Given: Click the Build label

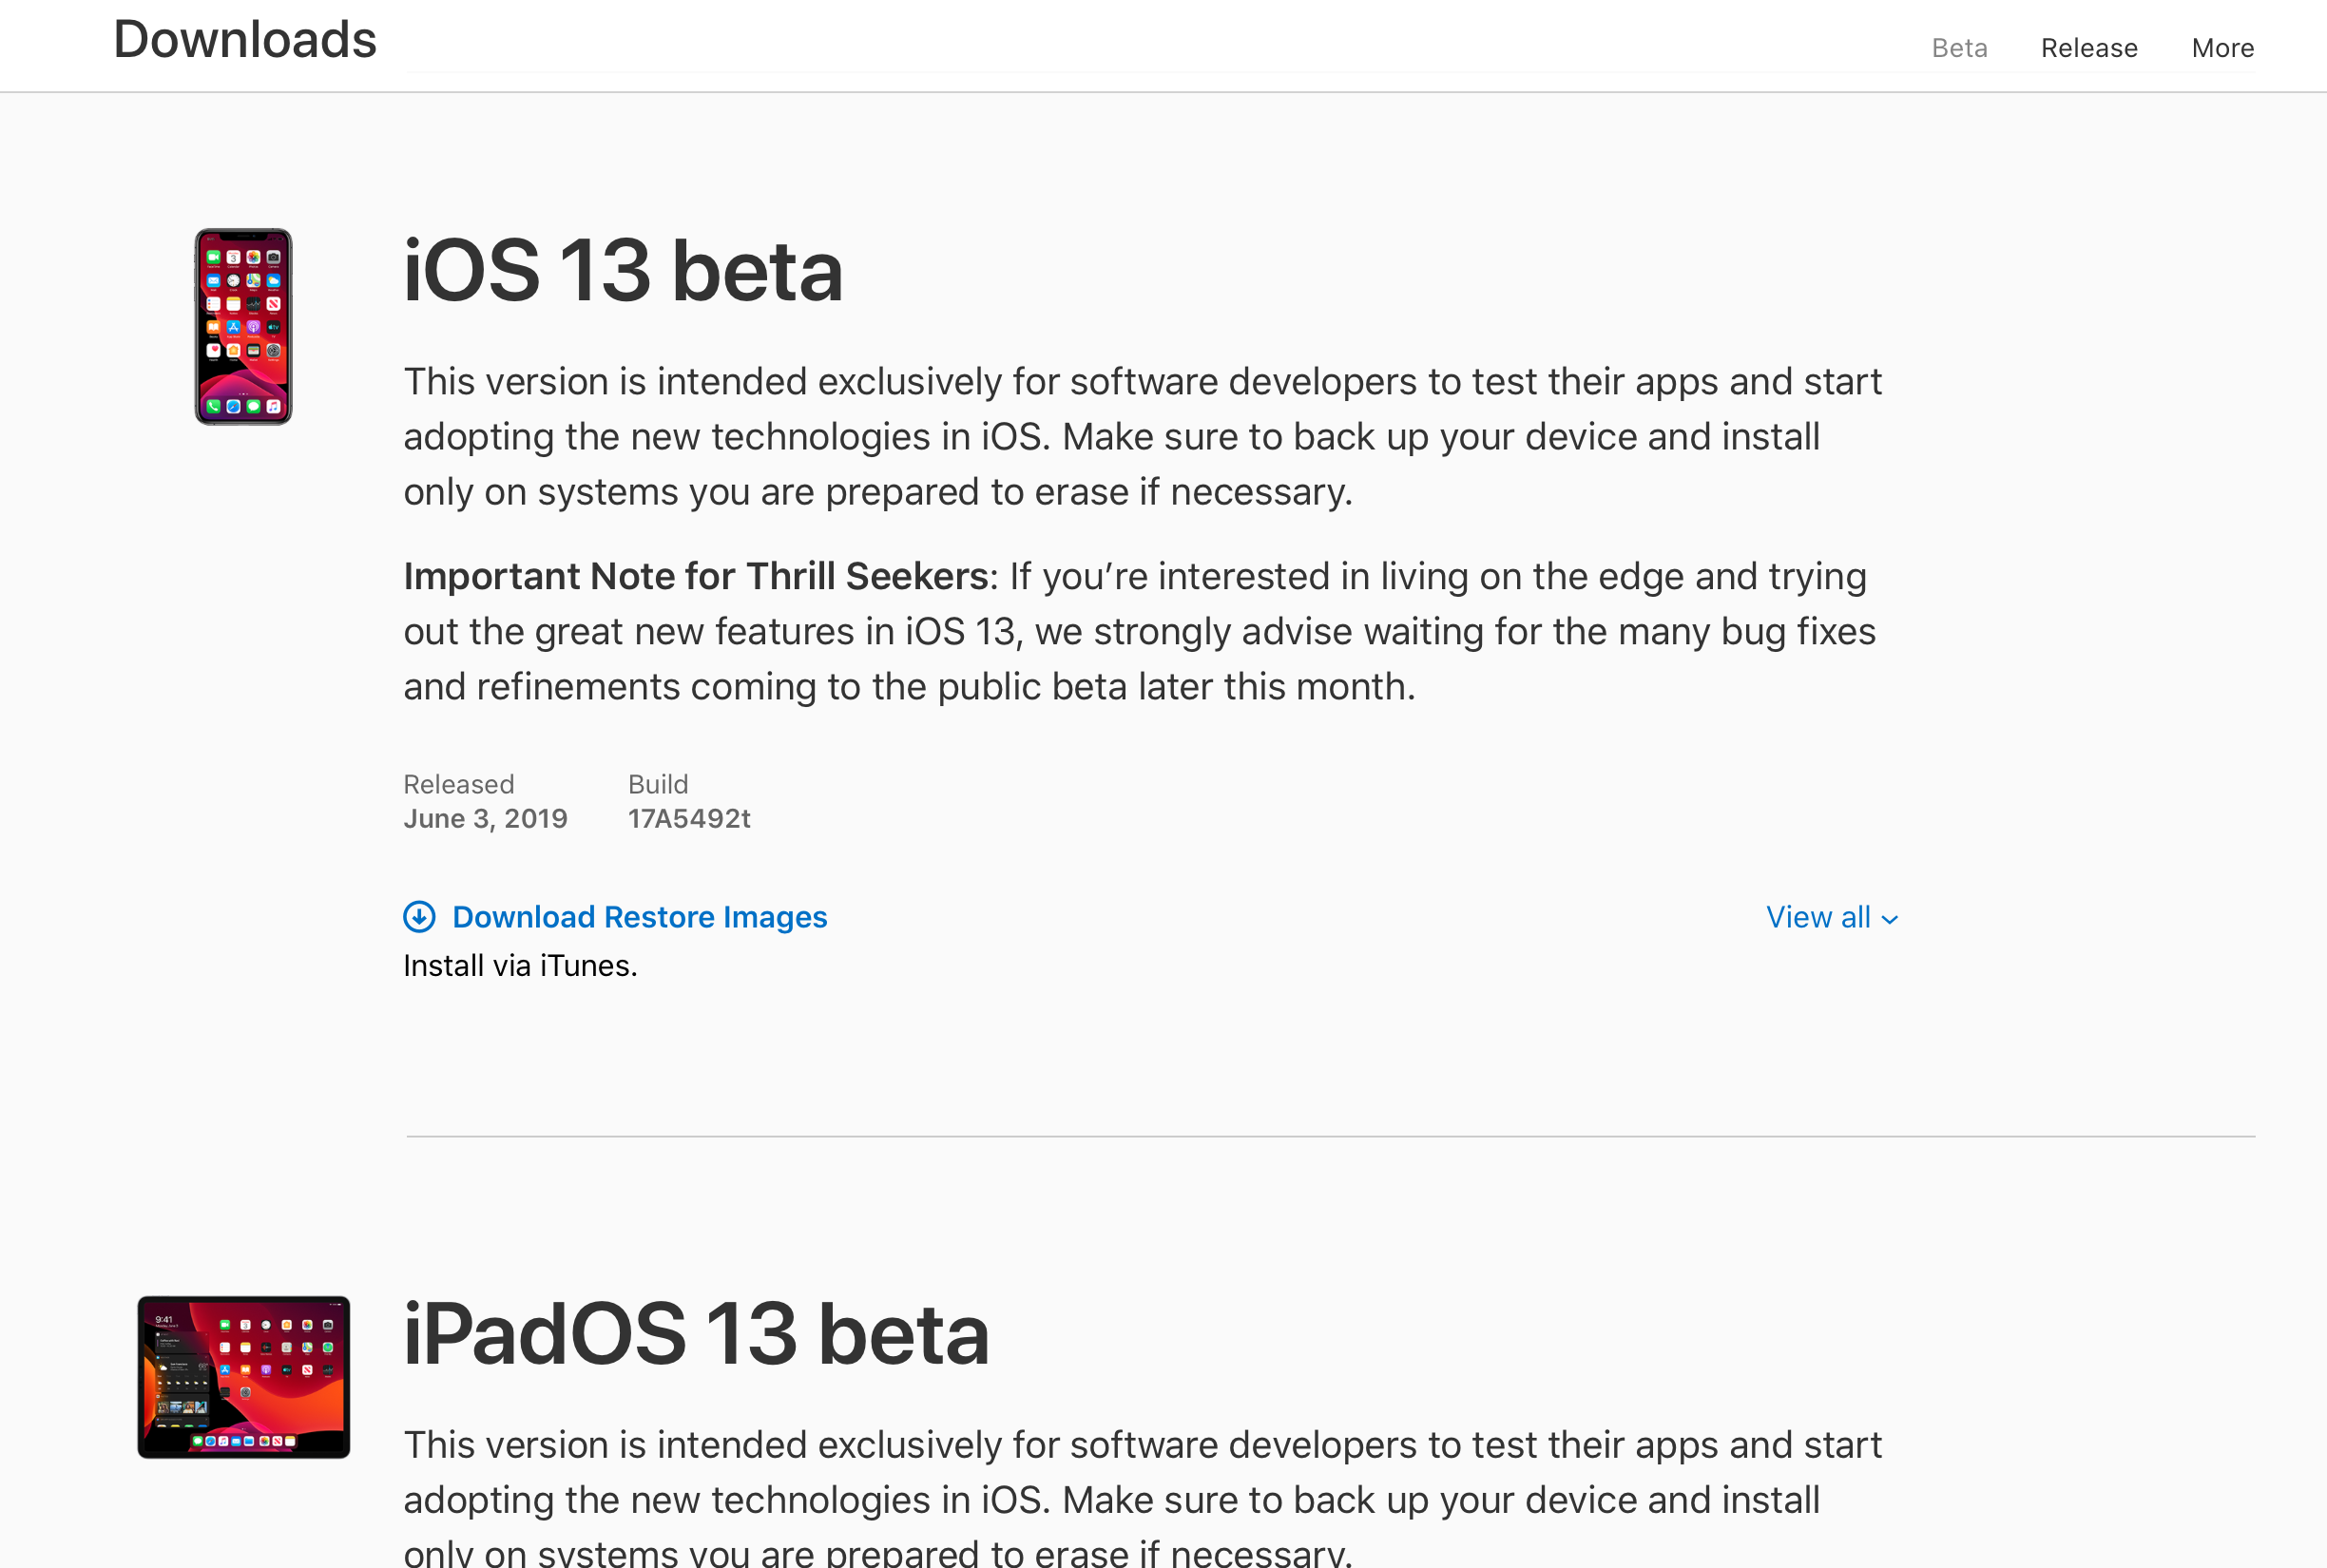Looking at the screenshot, I should (x=658, y=784).
